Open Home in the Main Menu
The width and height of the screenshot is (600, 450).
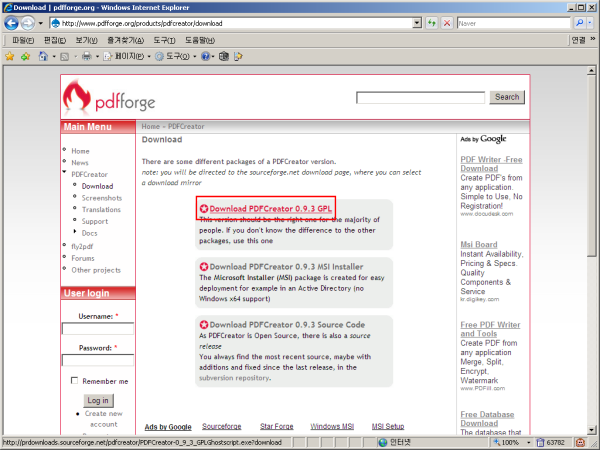pyautogui.click(x=80, y=151)
